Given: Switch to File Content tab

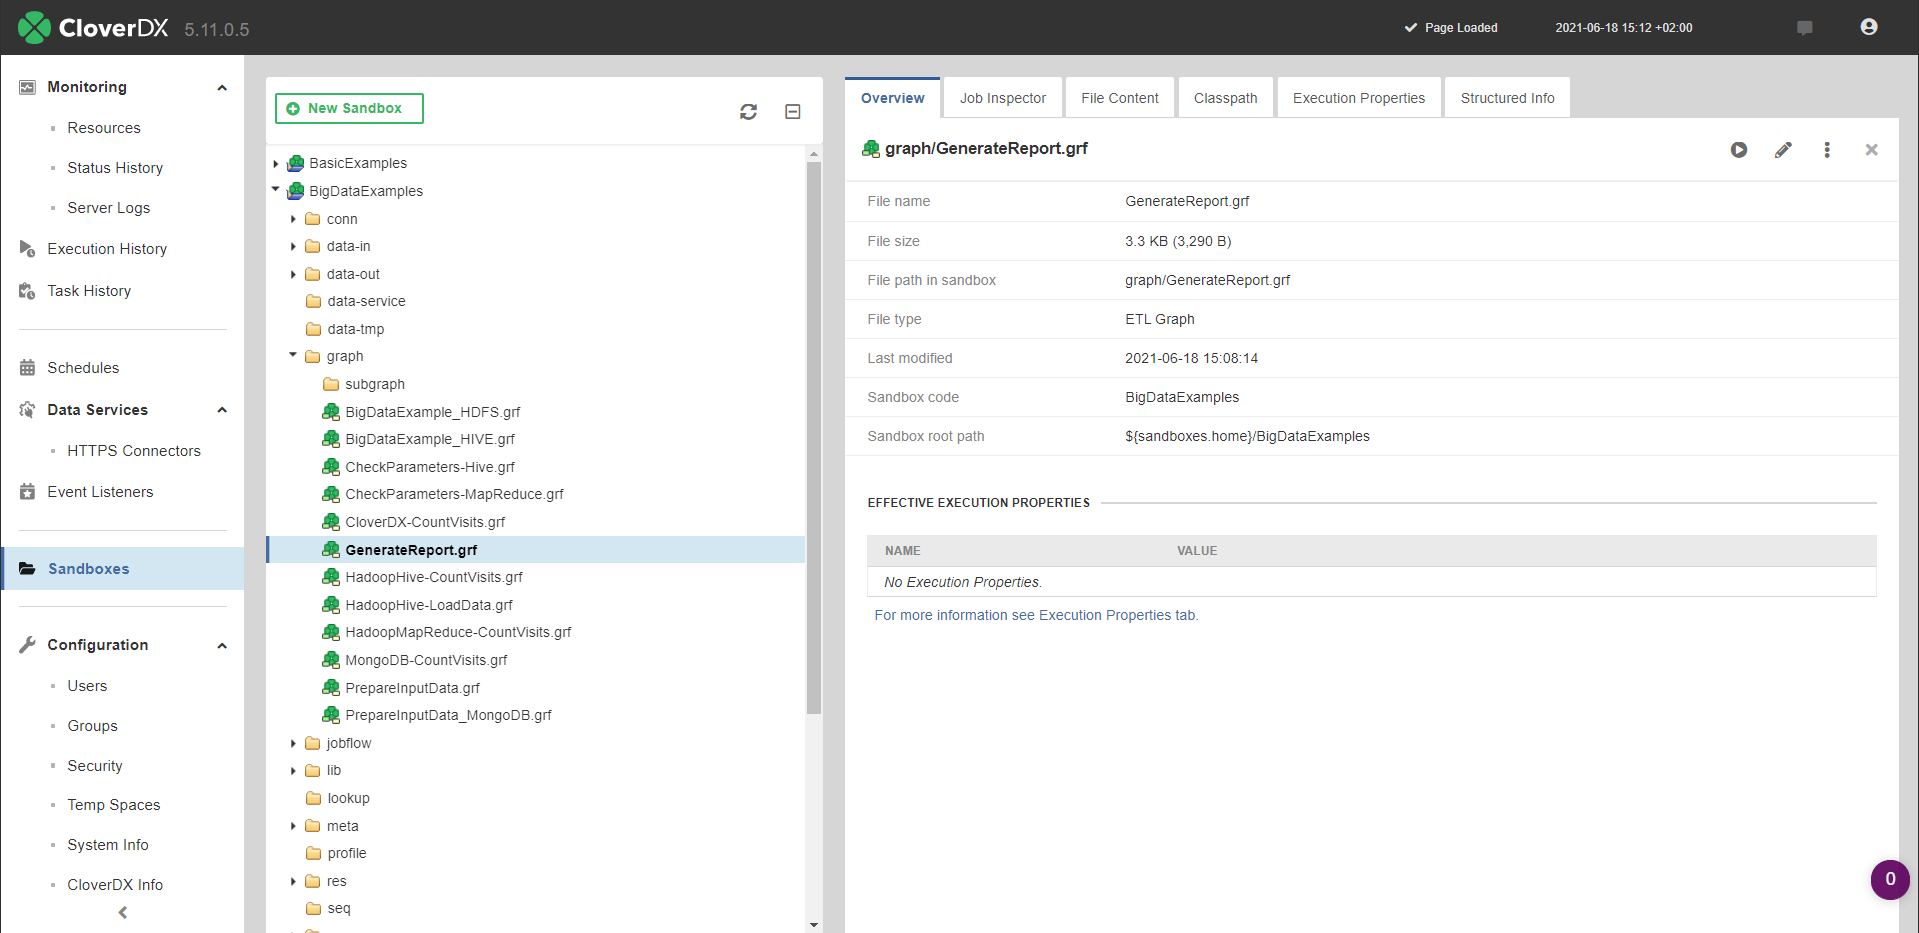Looking at the screenshot, I should [1120, 98].
